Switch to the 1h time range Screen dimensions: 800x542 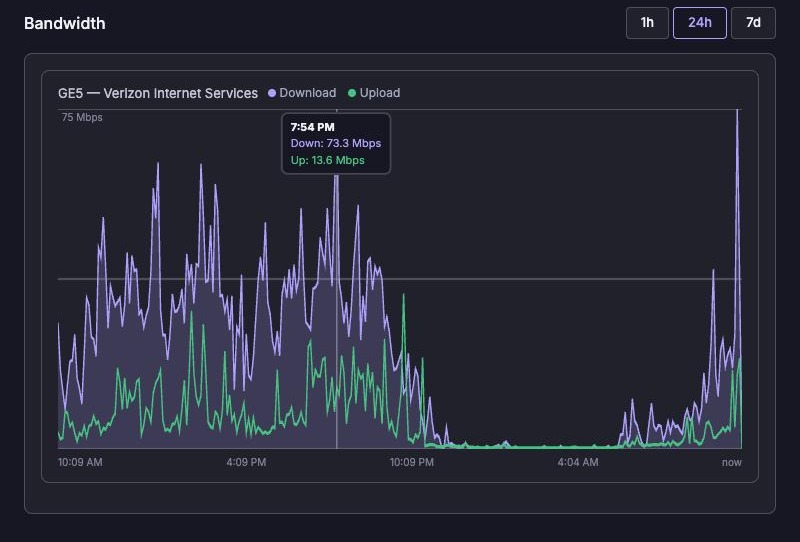click(647, 23)
